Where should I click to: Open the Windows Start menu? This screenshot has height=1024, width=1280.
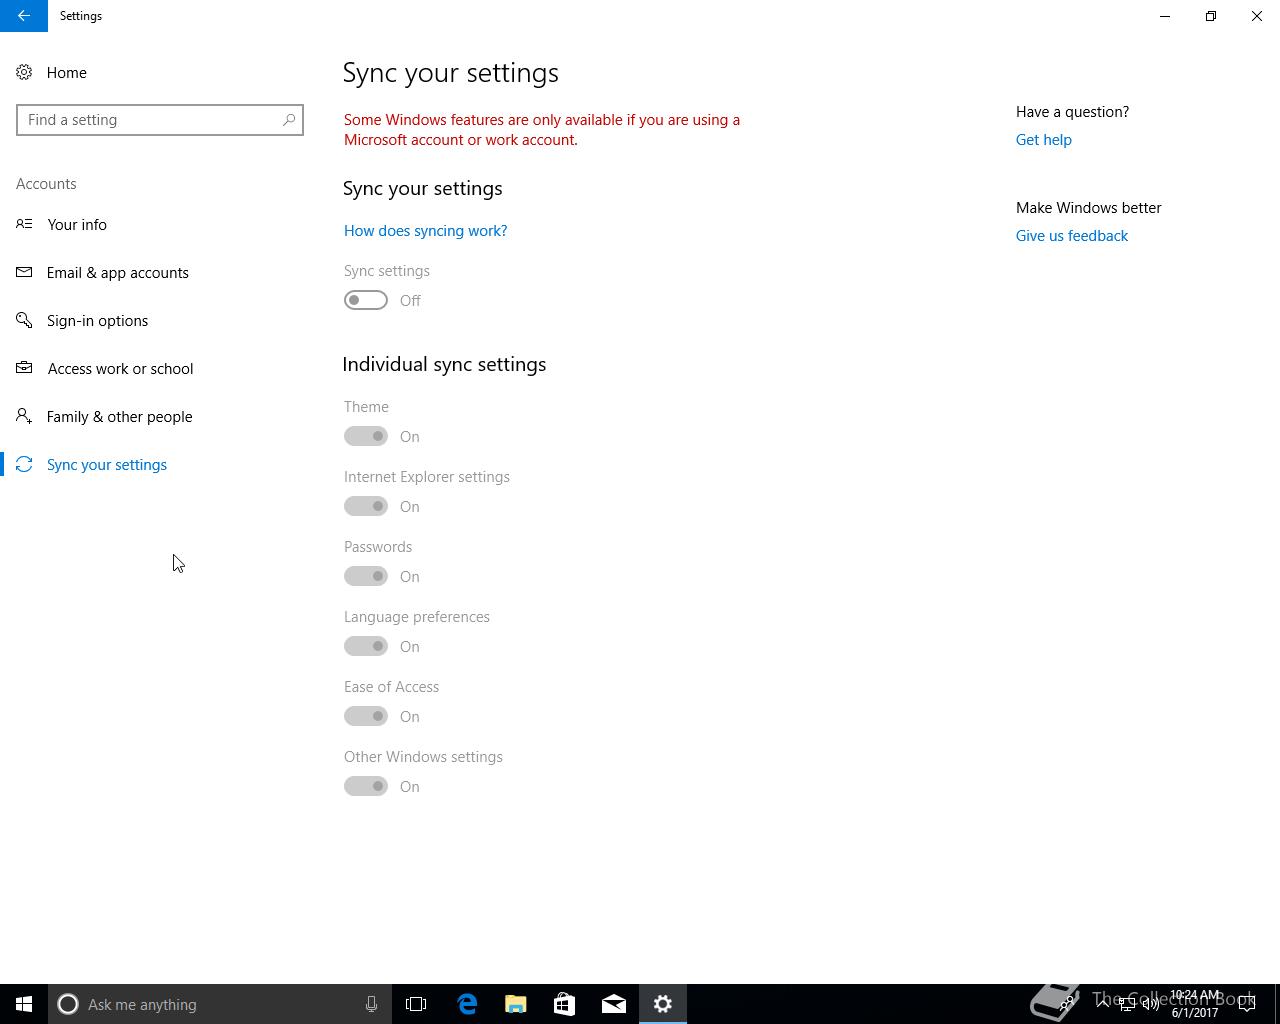coord(24,1004)
